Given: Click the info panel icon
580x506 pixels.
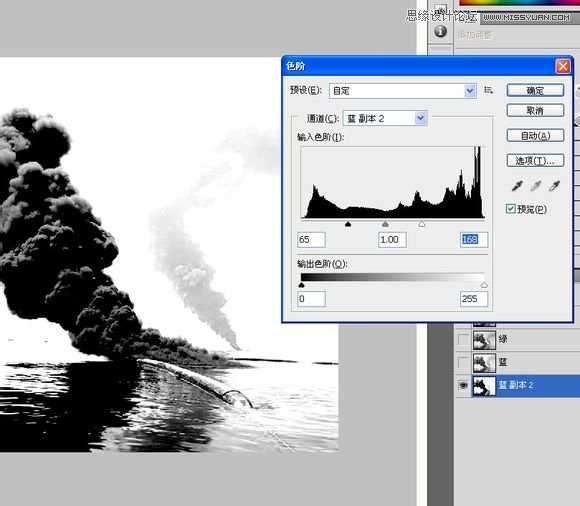Looking at the screenshot, I should (x=440, y=31).
